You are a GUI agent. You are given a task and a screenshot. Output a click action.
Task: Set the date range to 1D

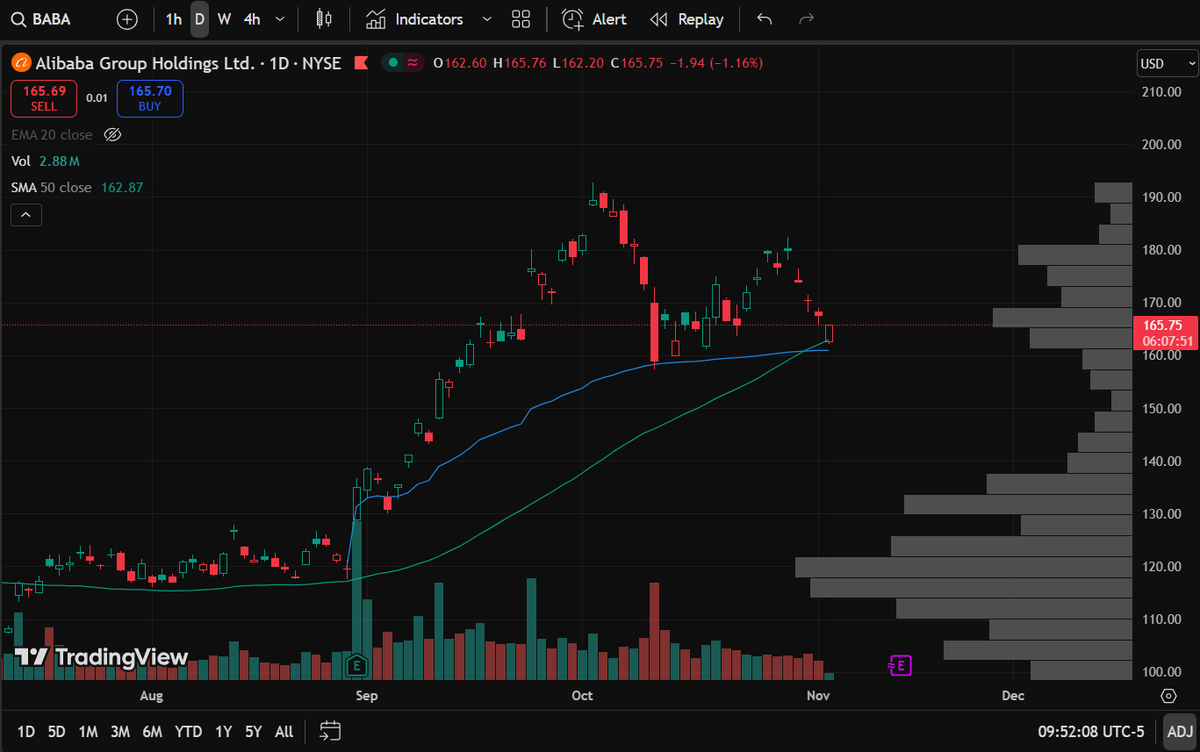tap(26, 731)
